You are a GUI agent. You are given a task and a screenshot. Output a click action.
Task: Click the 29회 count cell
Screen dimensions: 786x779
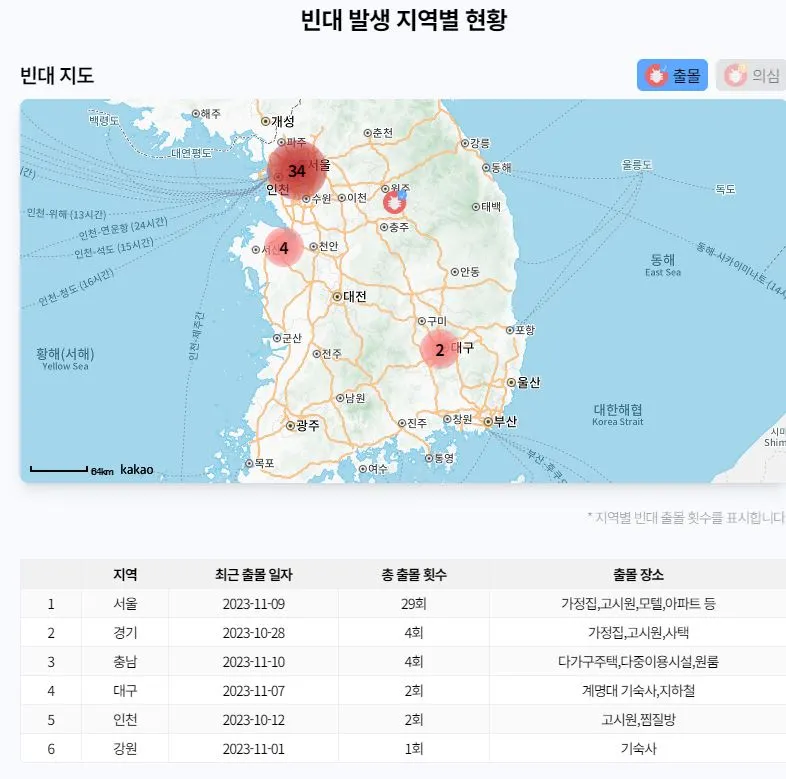point(414,604)
